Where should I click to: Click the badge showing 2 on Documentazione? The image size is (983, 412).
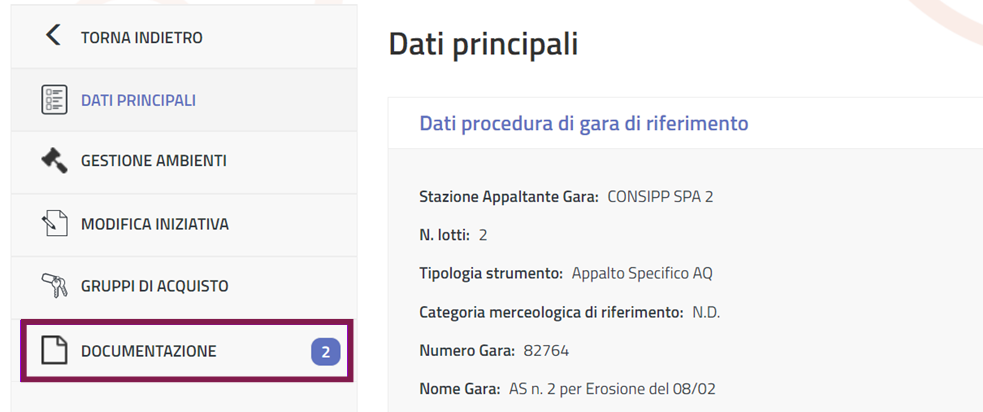click(x=326, y=351)
